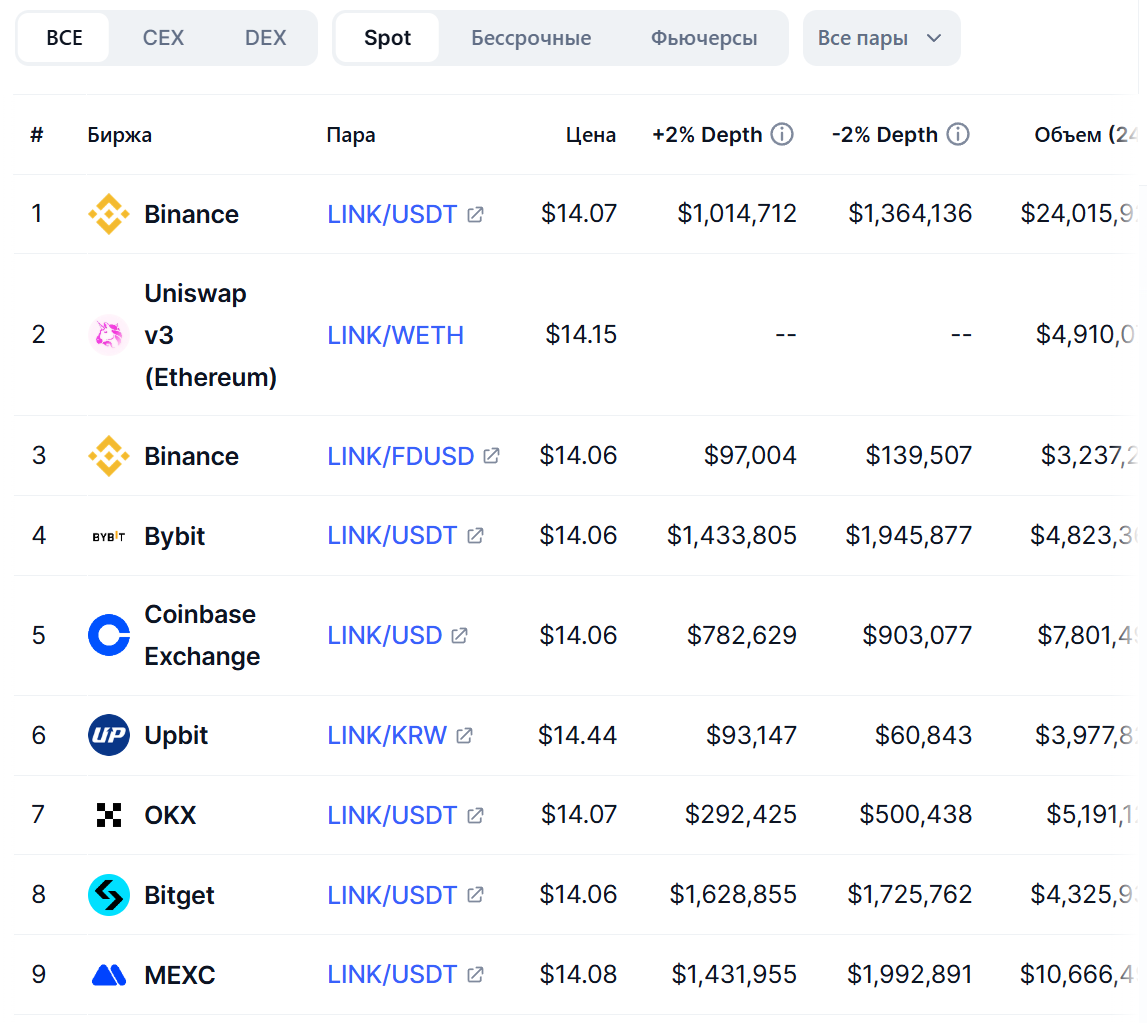This screenshot has height=1023, width=1147.
Task: Open the OKX LINK/USDT pair link
Action: 392,814
